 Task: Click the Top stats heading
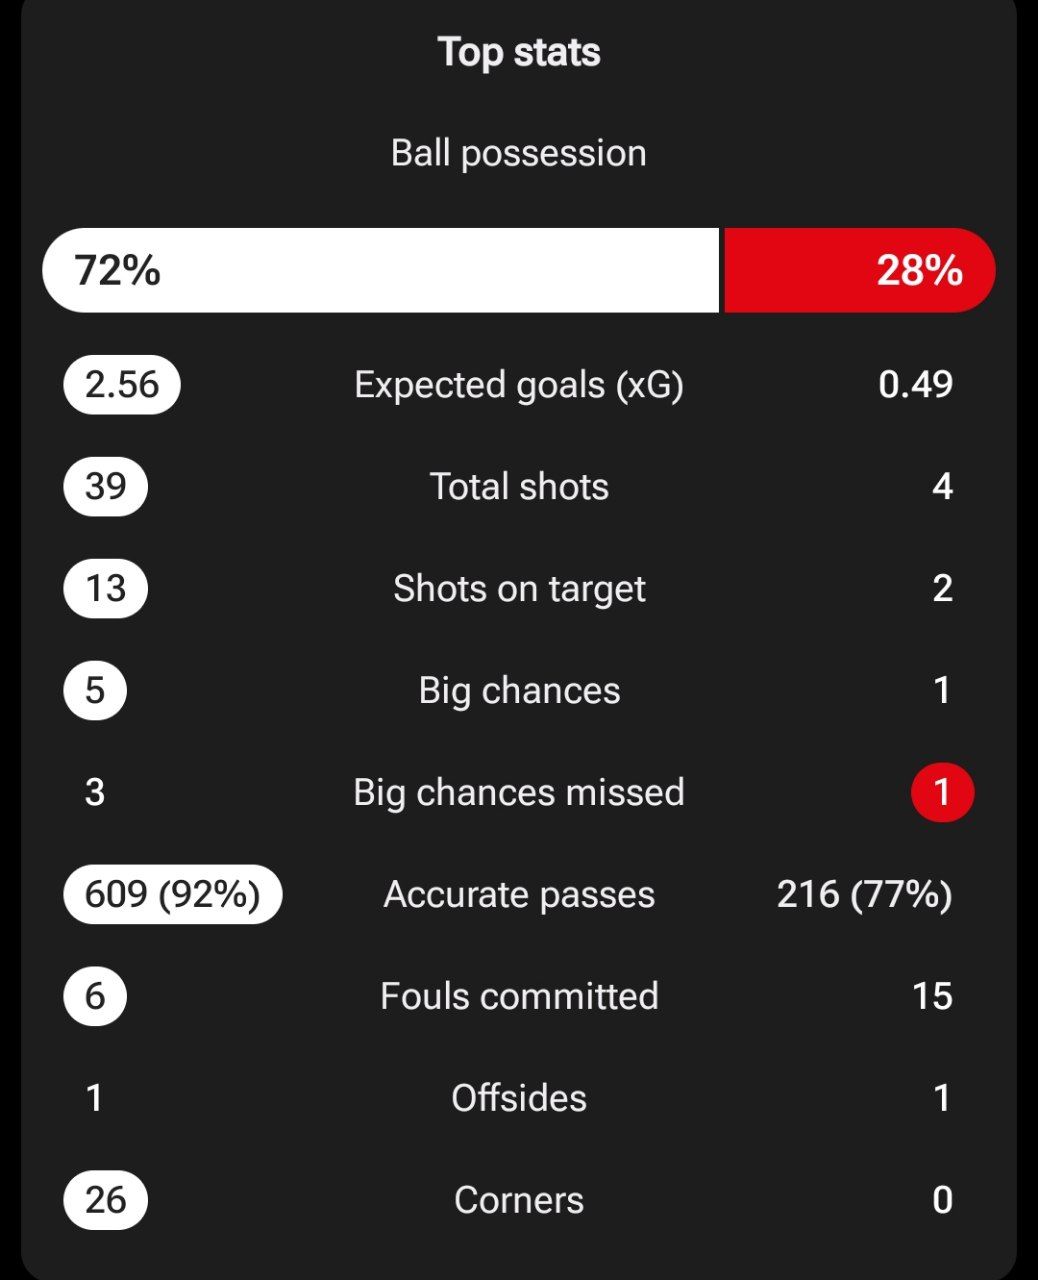(519, 52)
